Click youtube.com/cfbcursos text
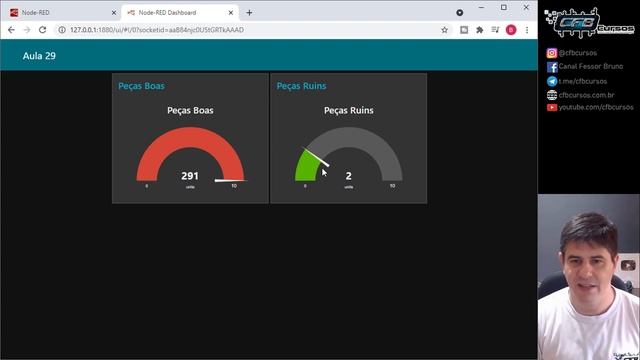The width and height of the screenshot is (640, 360). tap(596, 107)
